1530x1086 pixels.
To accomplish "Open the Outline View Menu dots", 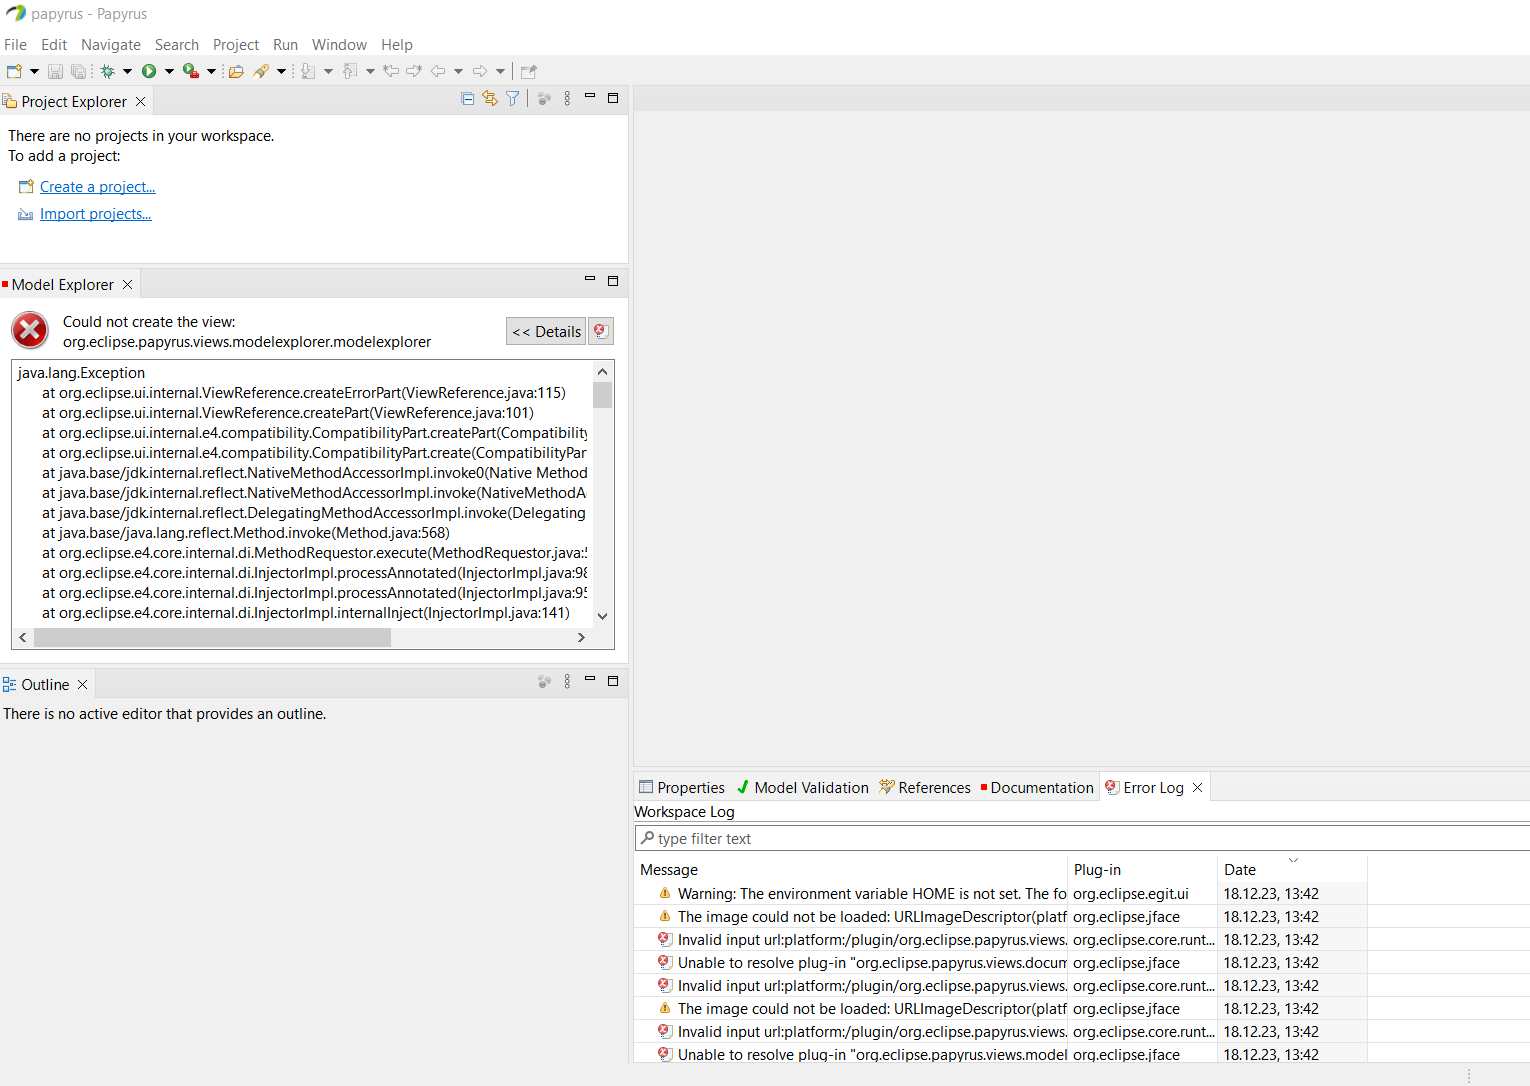I will 567,681.
